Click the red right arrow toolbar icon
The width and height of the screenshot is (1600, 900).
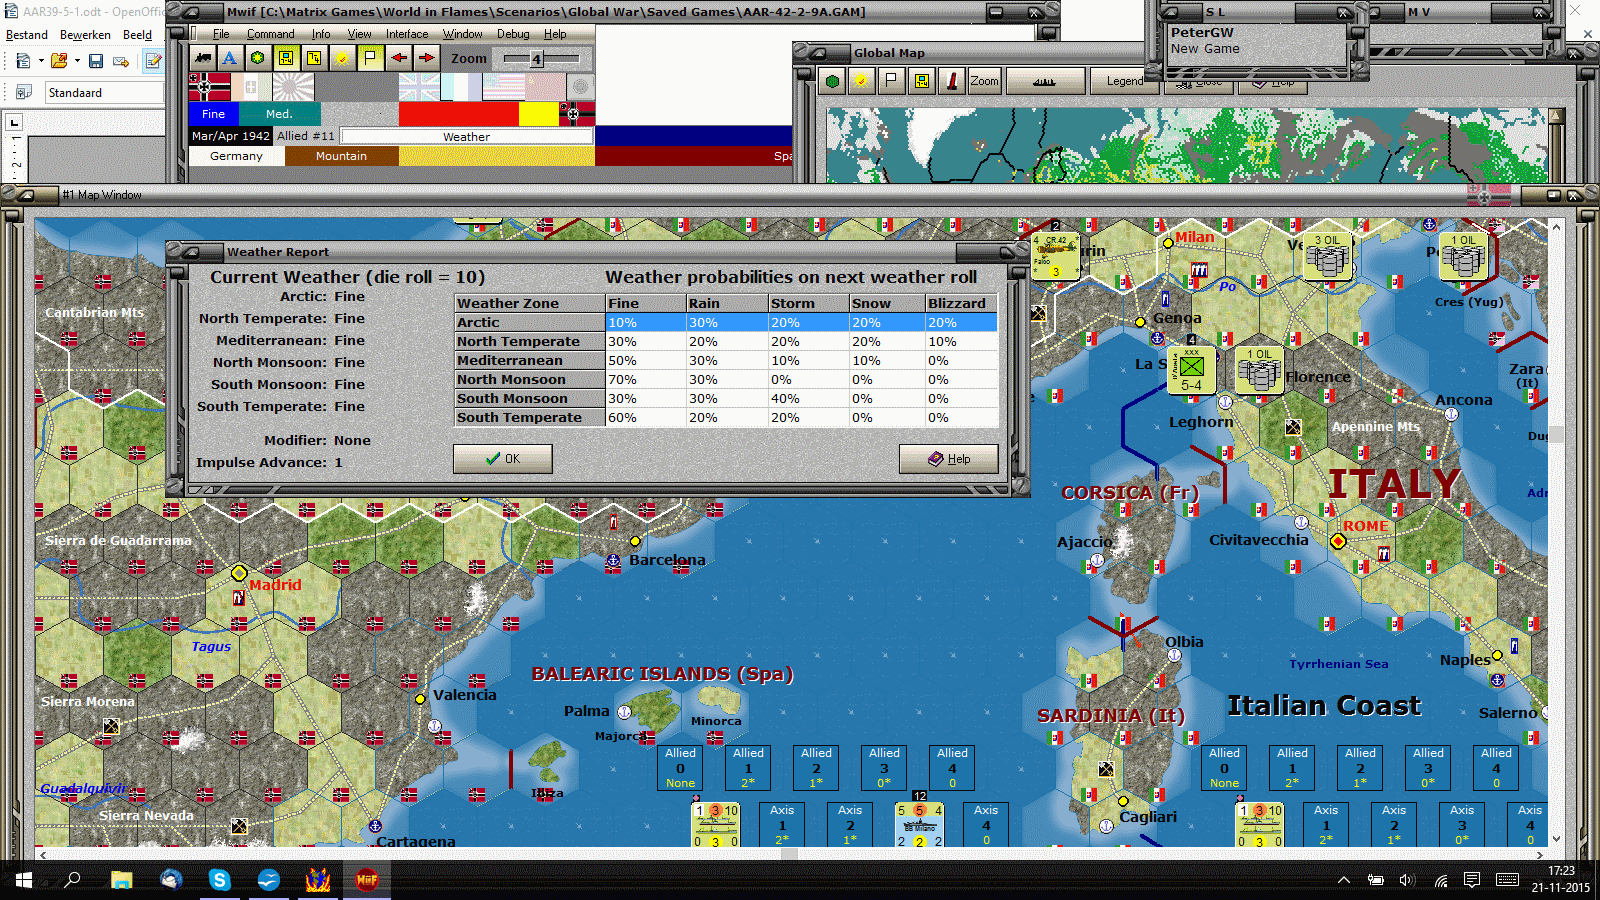pos(426,58)
